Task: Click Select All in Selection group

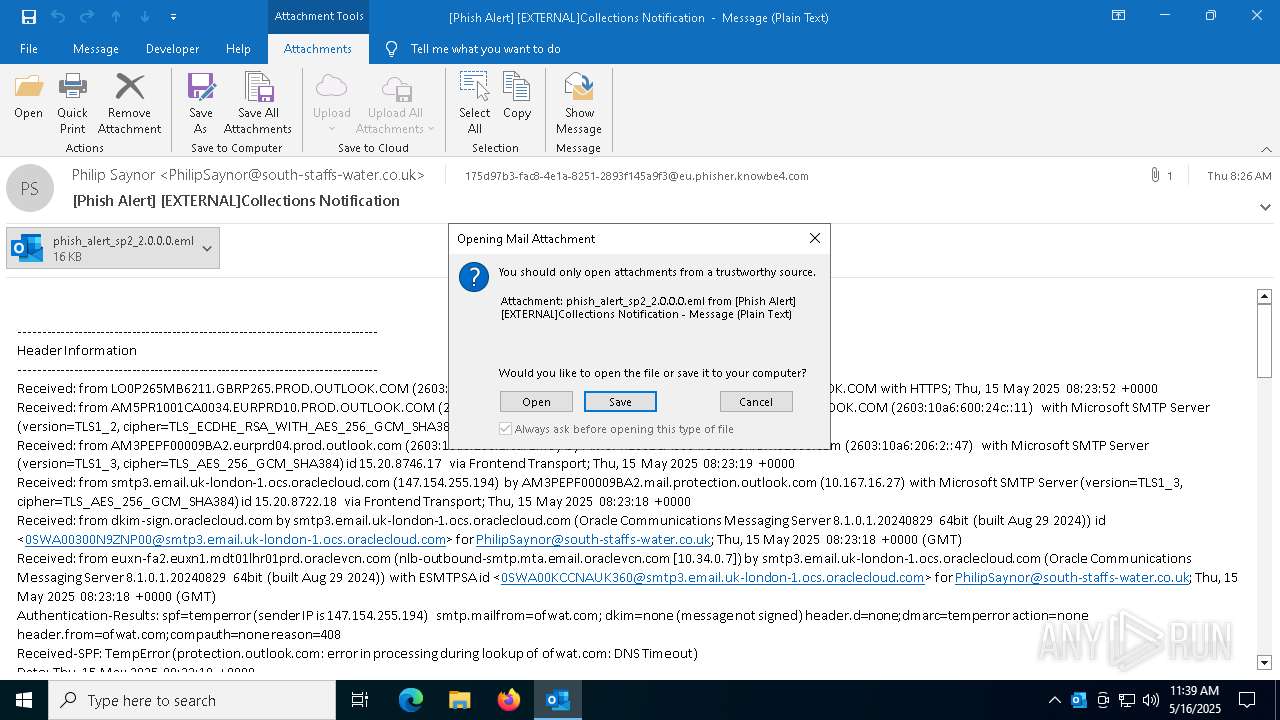Action: click(475, 104)
